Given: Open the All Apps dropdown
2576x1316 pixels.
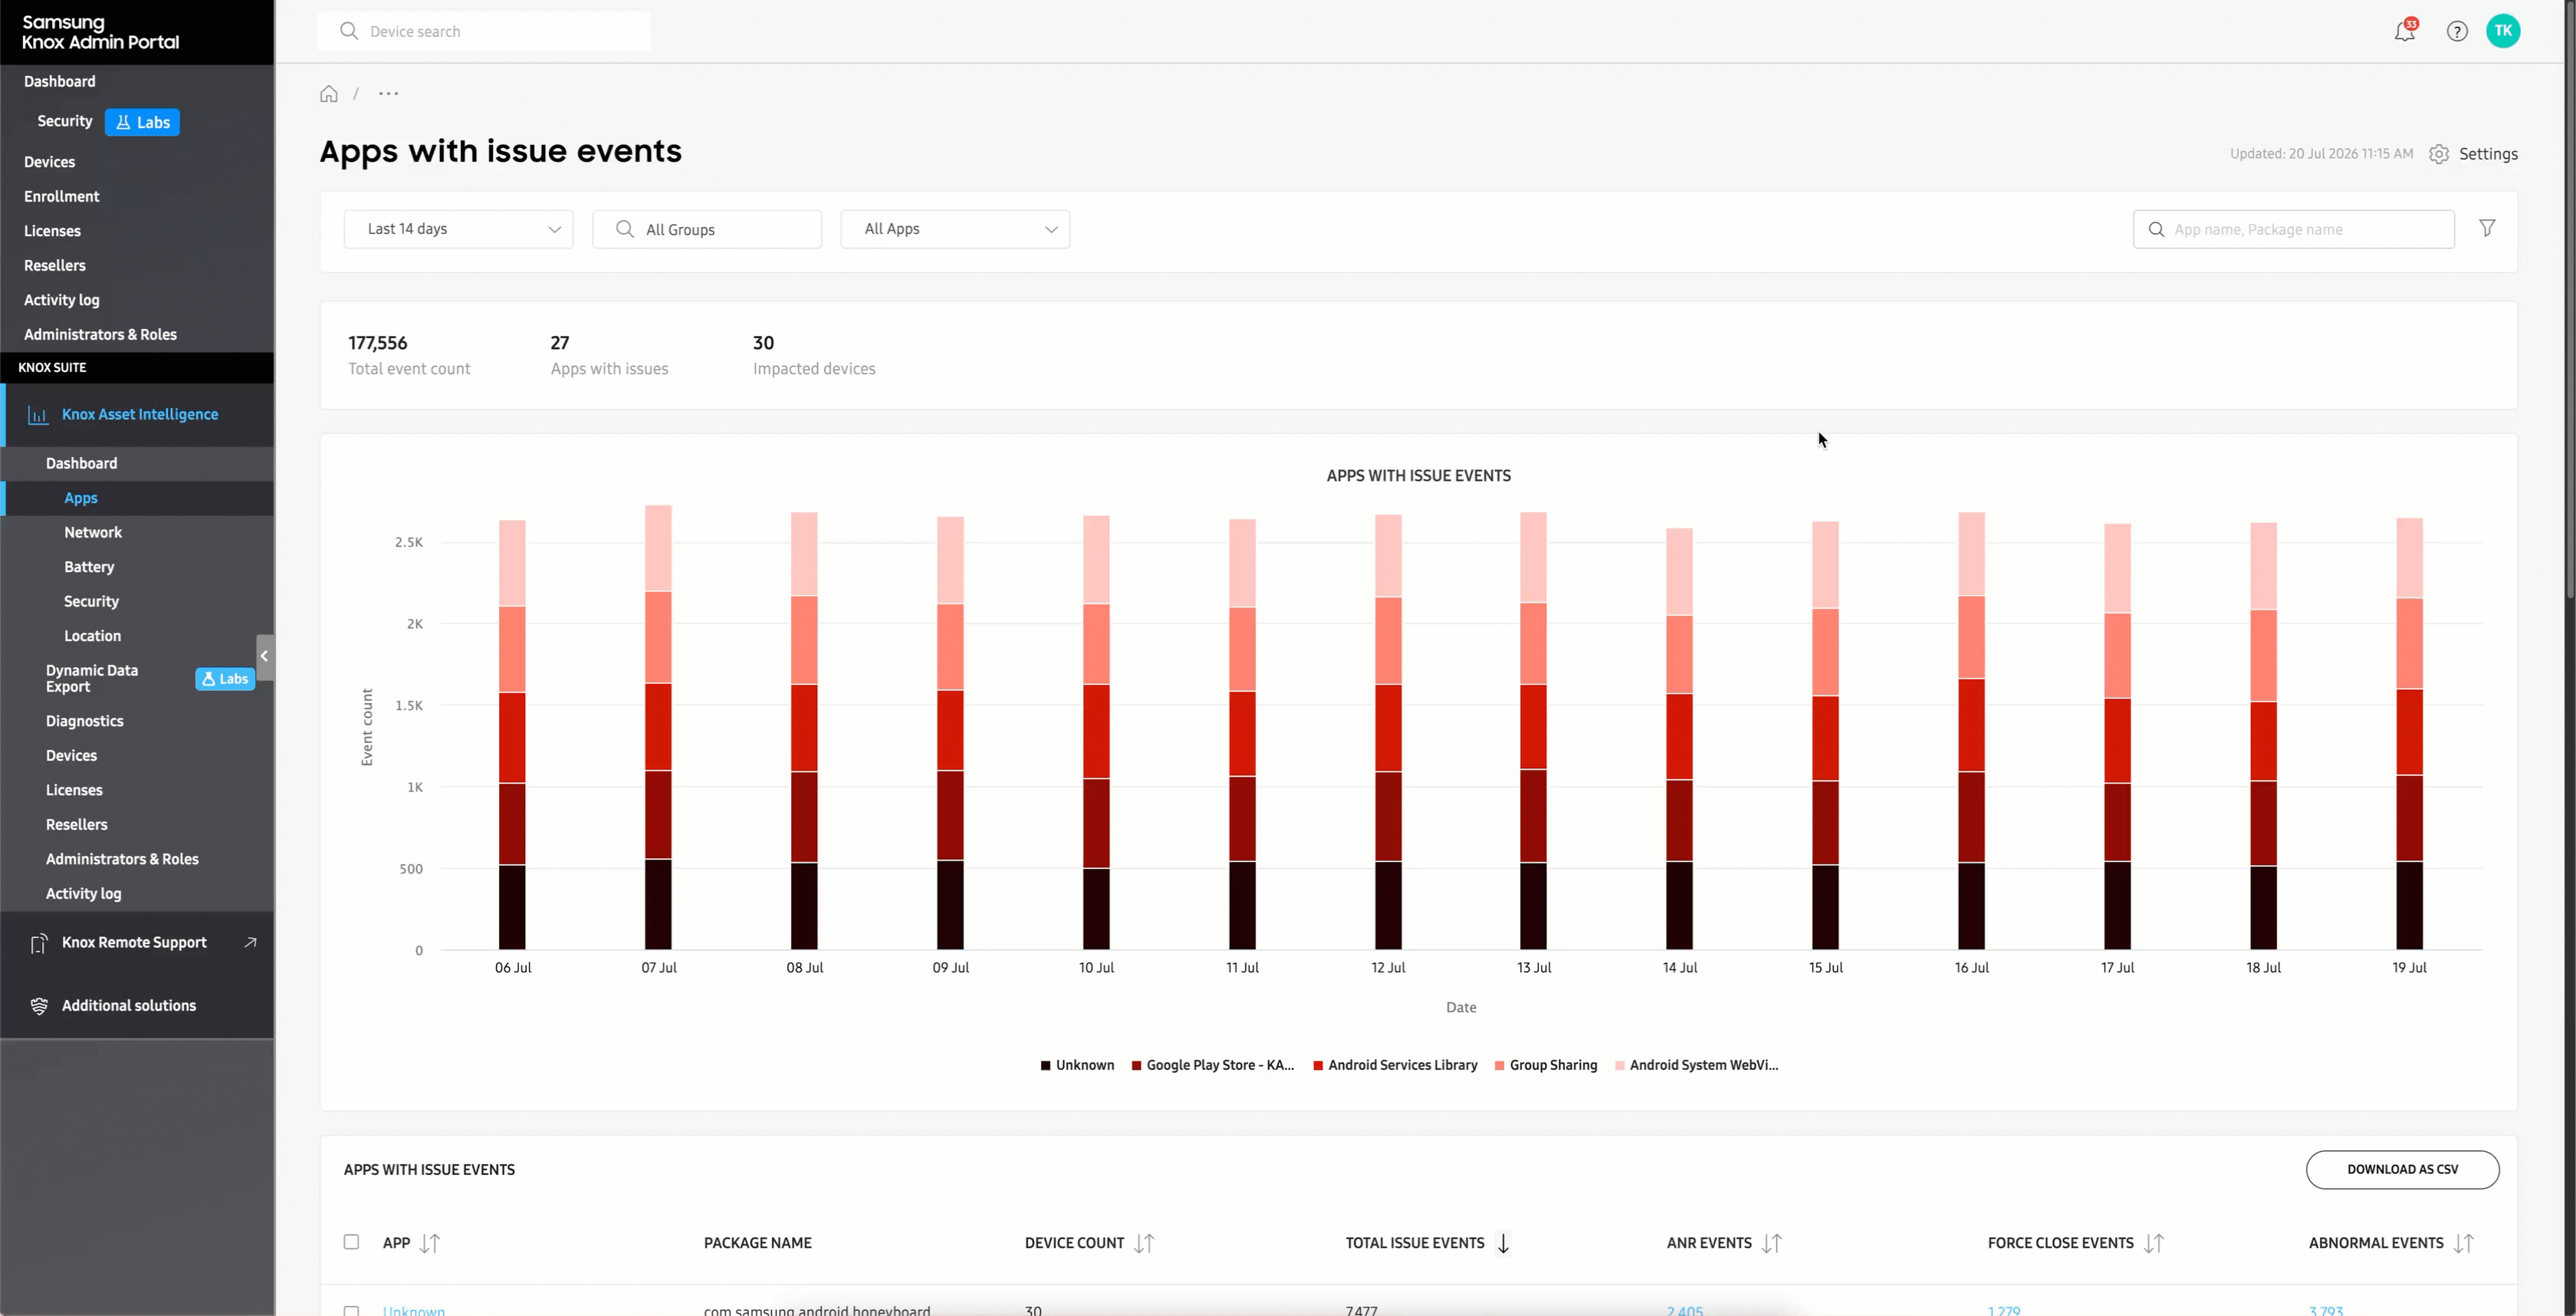Looking at the screenshot, I should coord(955,229).
